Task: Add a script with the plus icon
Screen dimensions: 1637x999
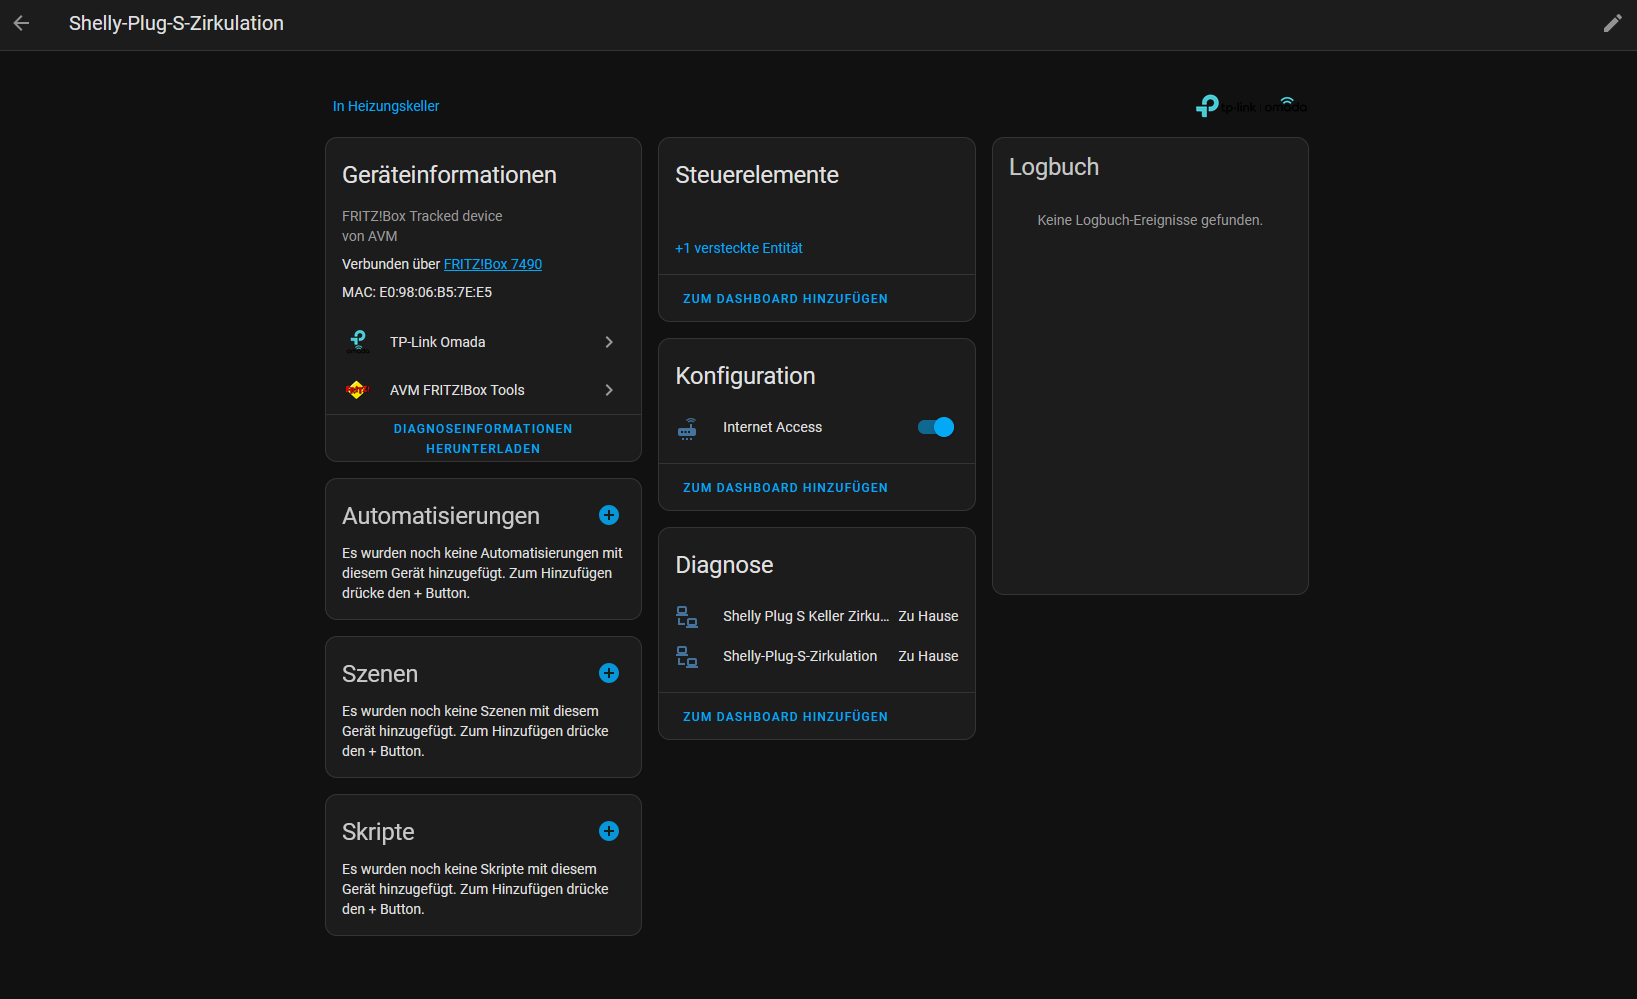Action: [608, 831]
